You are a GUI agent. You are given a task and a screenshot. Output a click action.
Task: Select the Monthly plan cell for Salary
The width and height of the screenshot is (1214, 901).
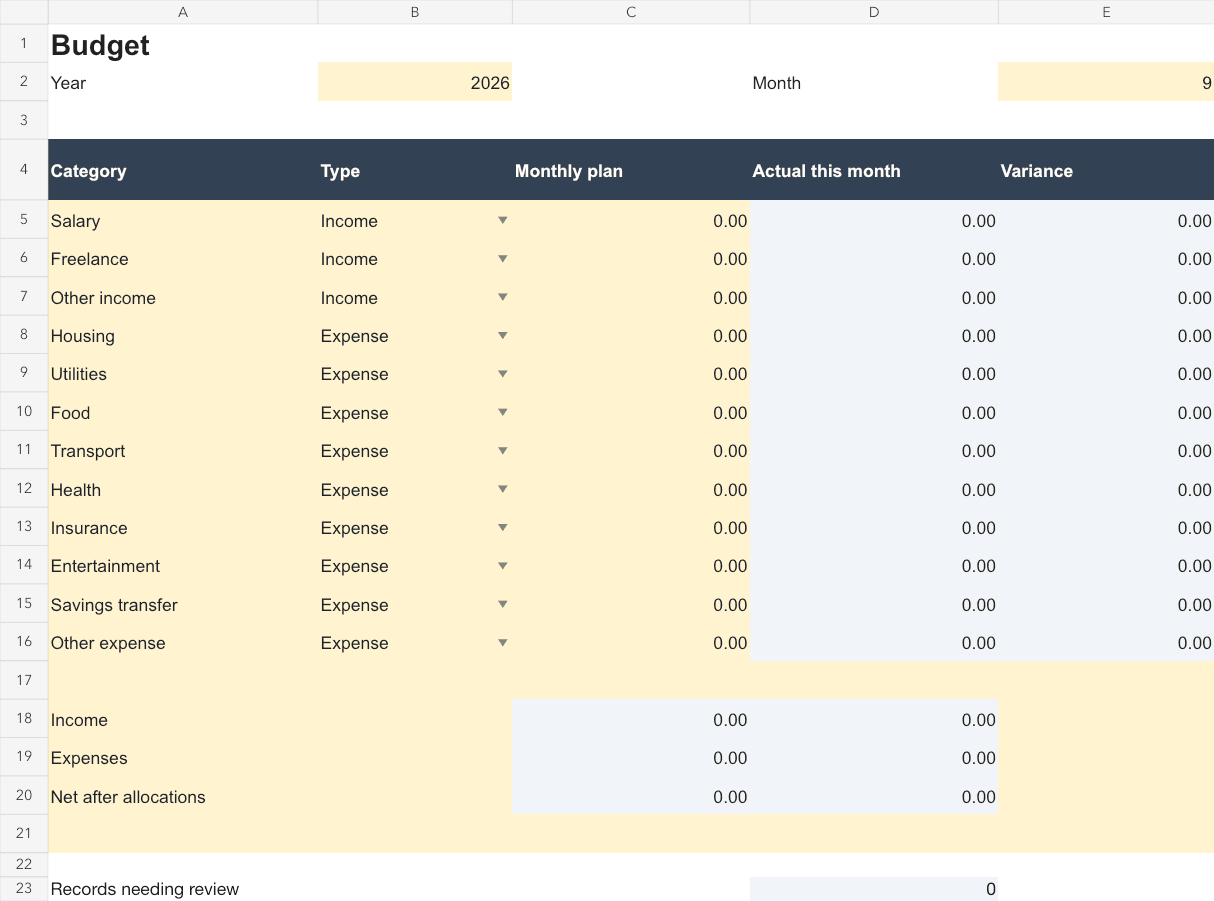pyautogui.click(x=631, y=220)
